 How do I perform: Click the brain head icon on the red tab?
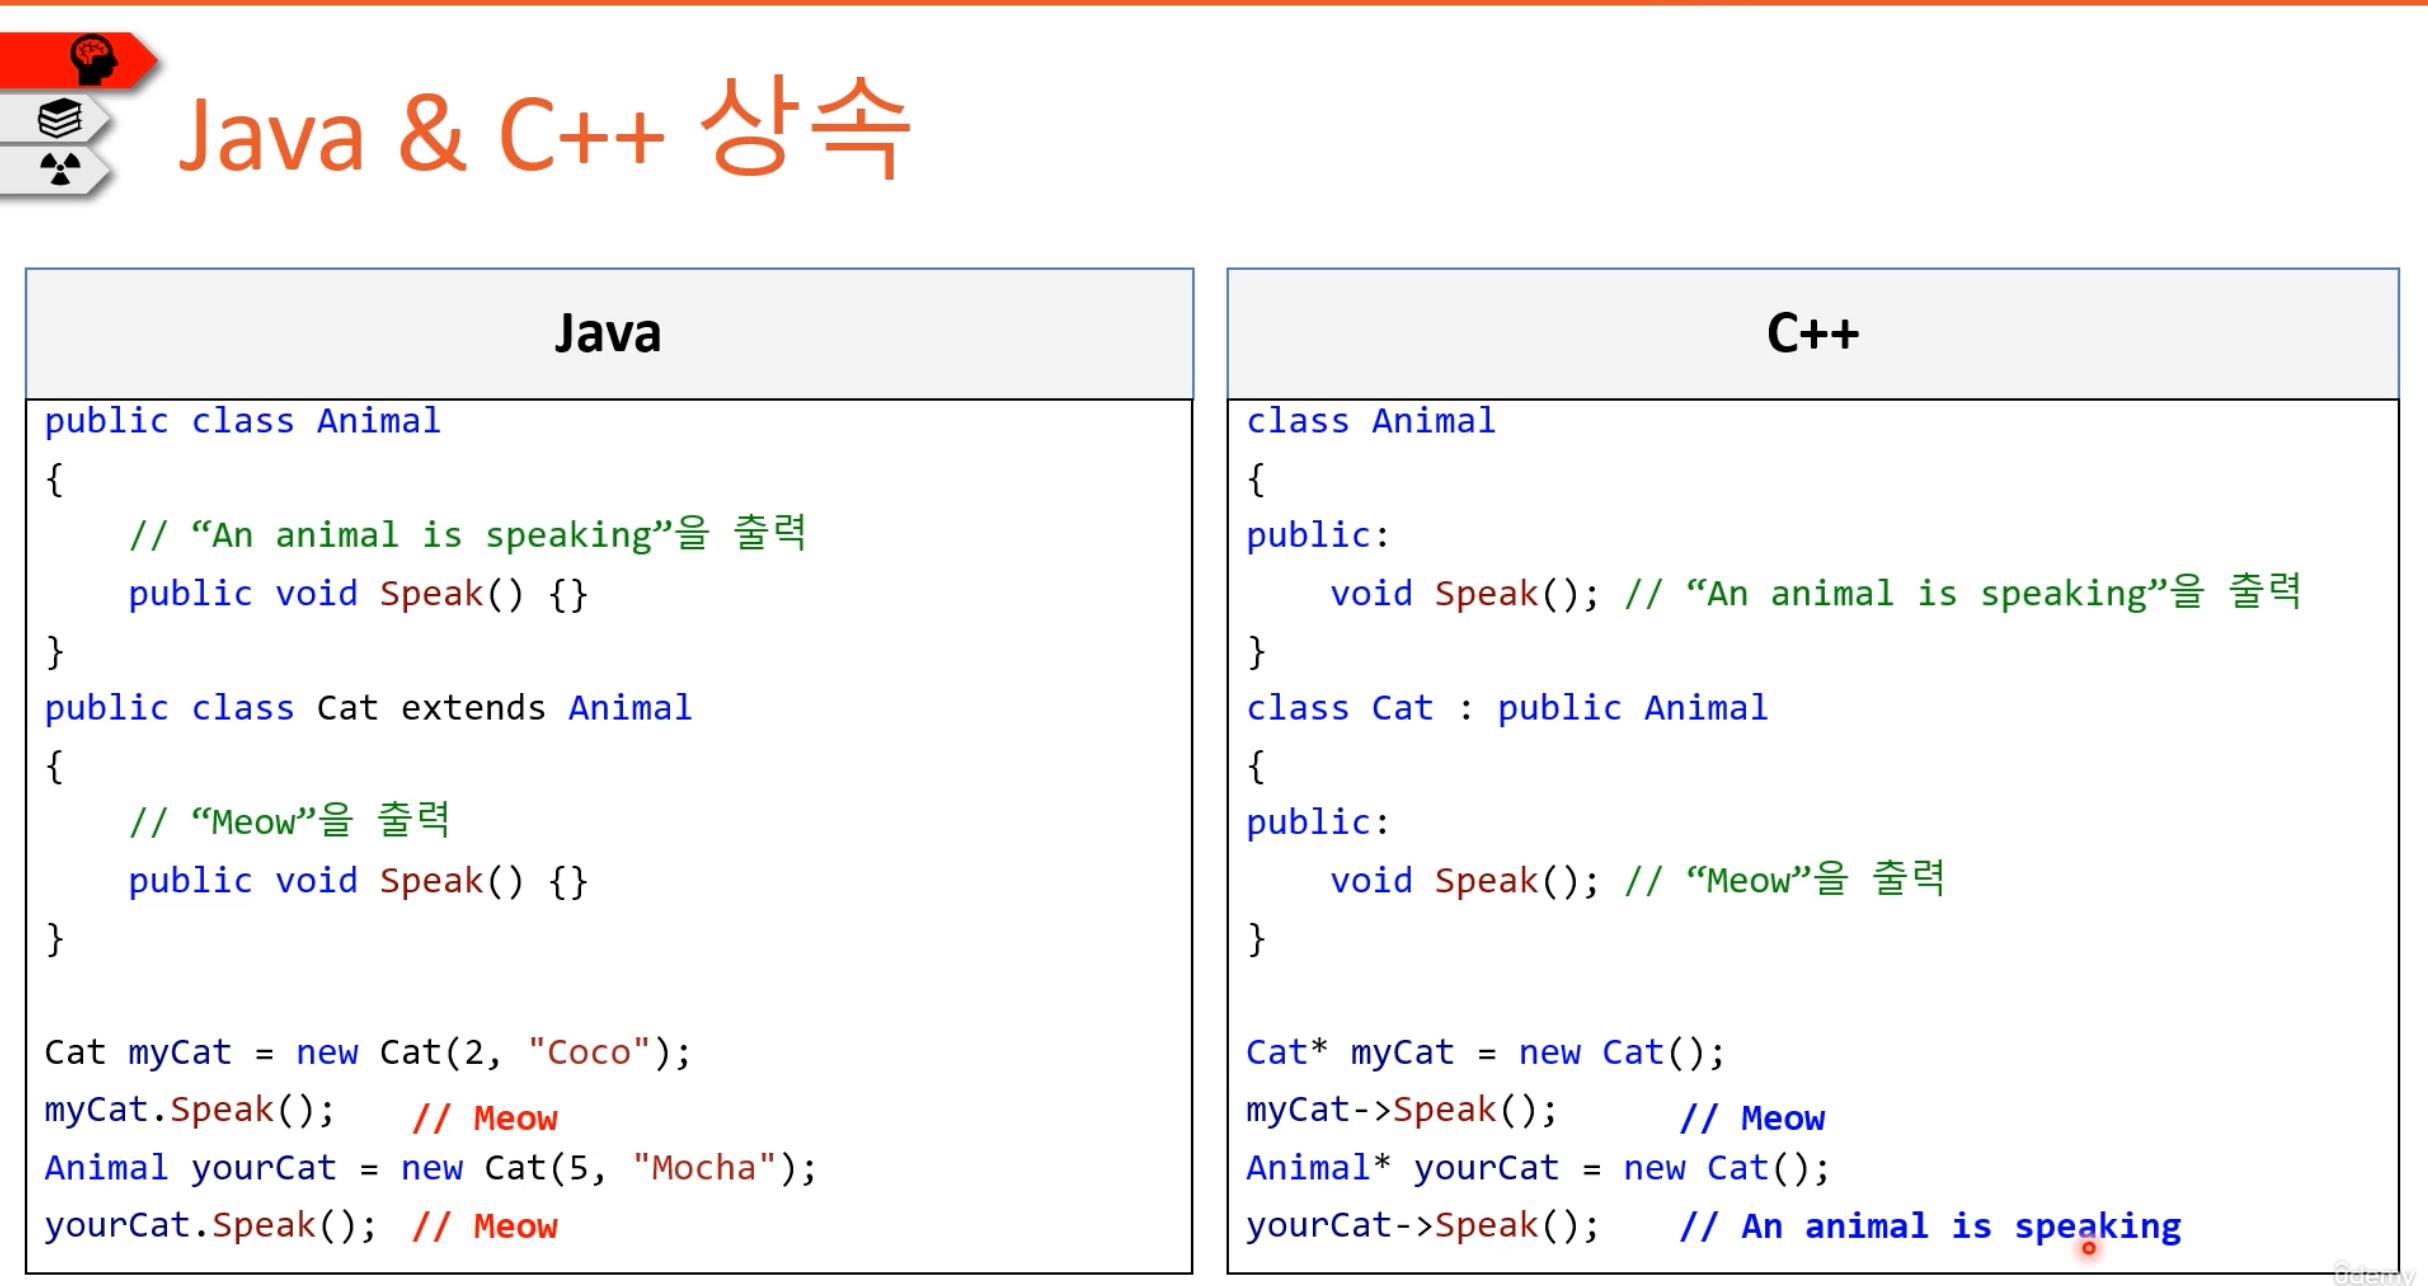point(93,59)
